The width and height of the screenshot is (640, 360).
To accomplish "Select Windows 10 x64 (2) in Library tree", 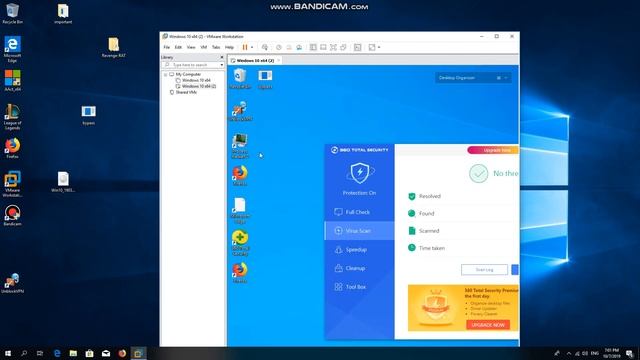I will 199,87.
